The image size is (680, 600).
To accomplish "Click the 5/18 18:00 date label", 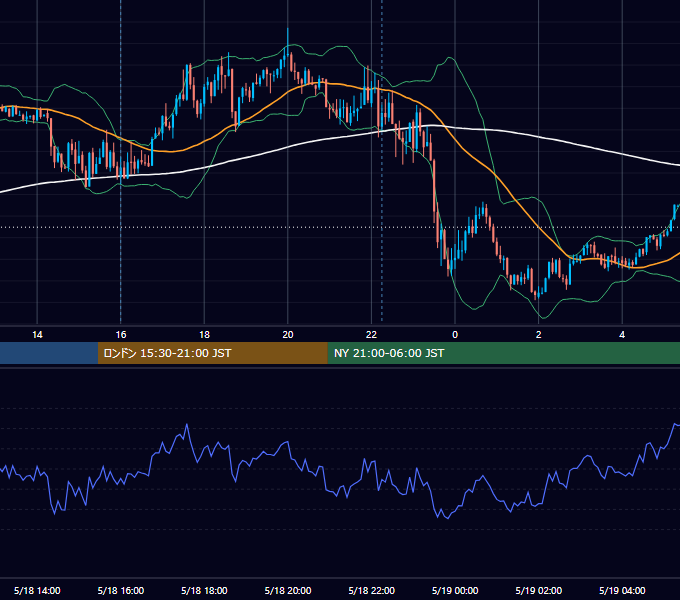I will pos(204,590).
